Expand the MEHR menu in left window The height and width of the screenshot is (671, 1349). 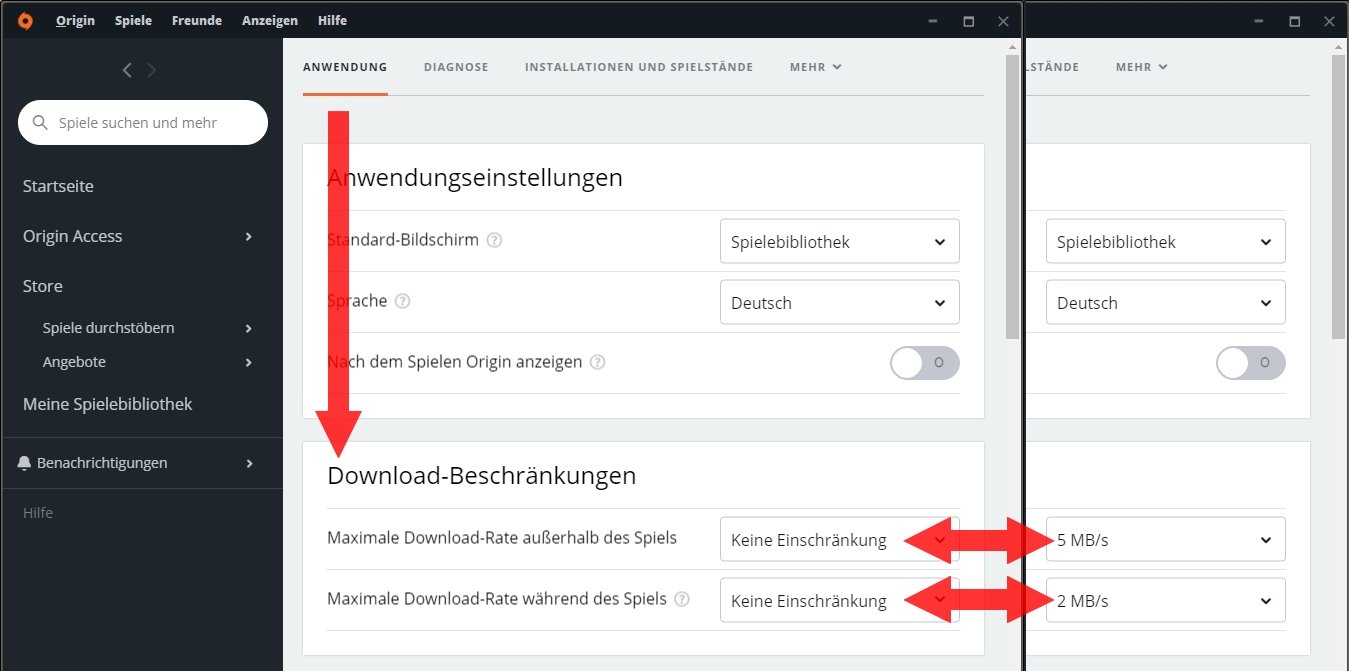point(815,67)
